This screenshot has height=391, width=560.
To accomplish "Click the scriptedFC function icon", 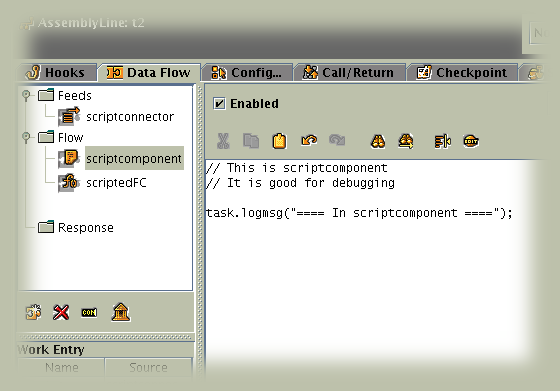I will coord(69,182).
